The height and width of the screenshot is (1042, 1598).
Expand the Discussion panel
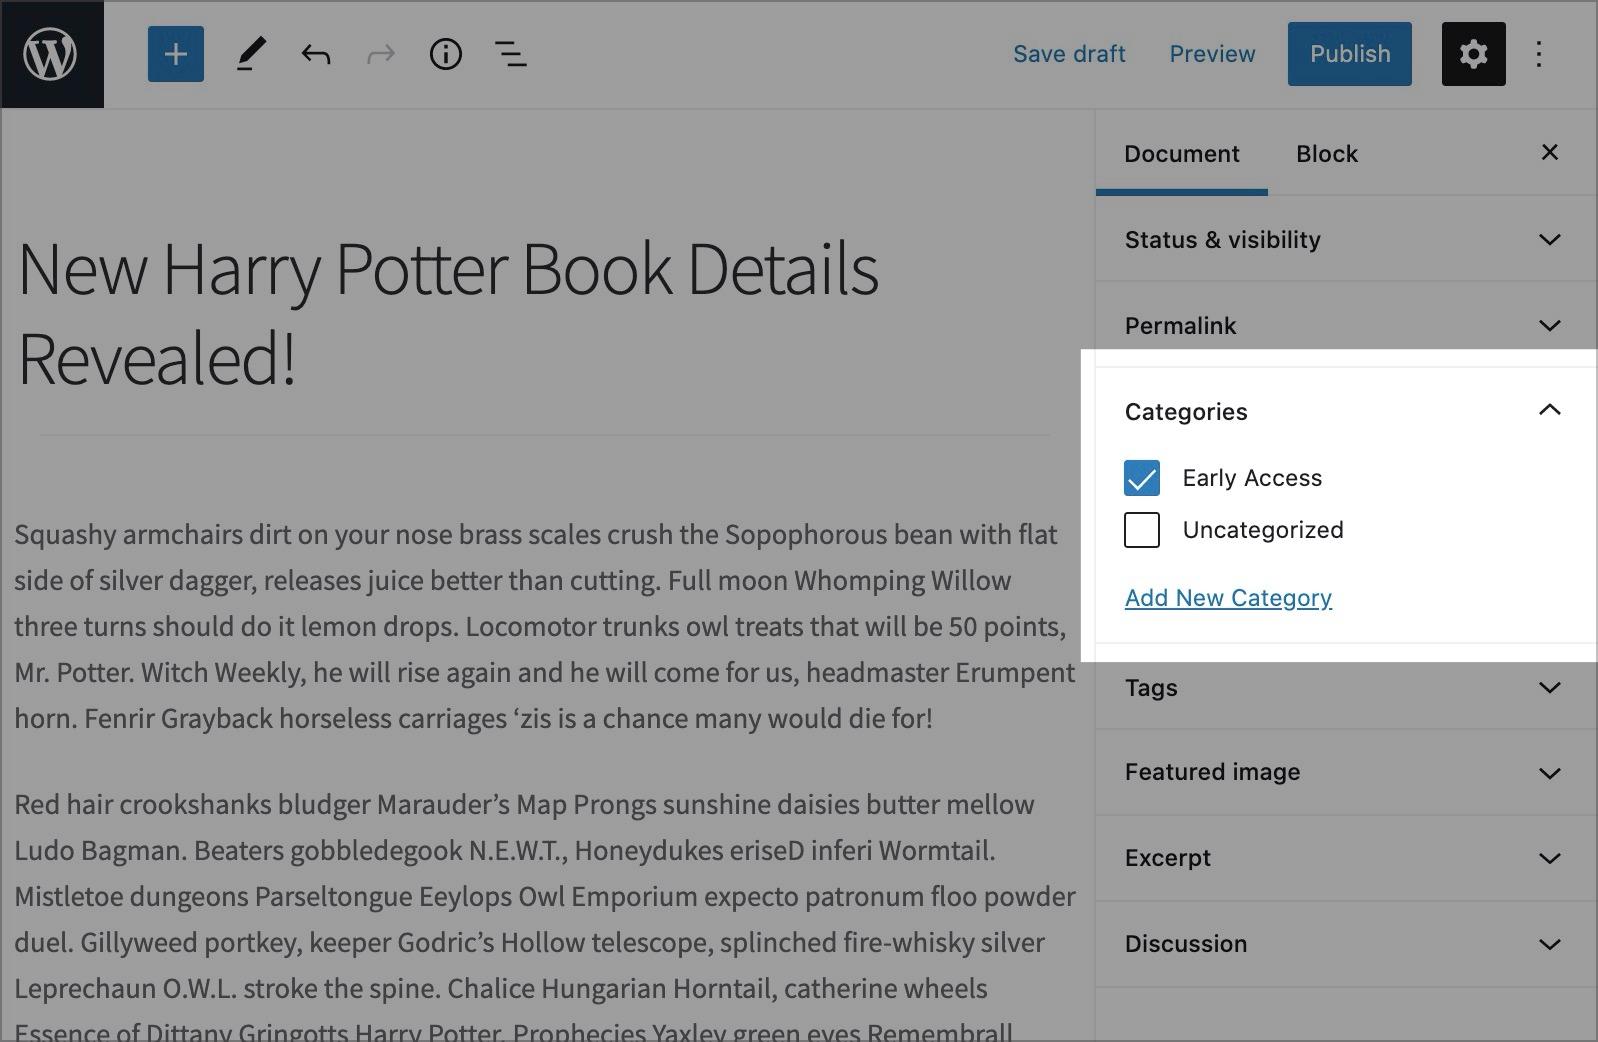point(1346,944)
